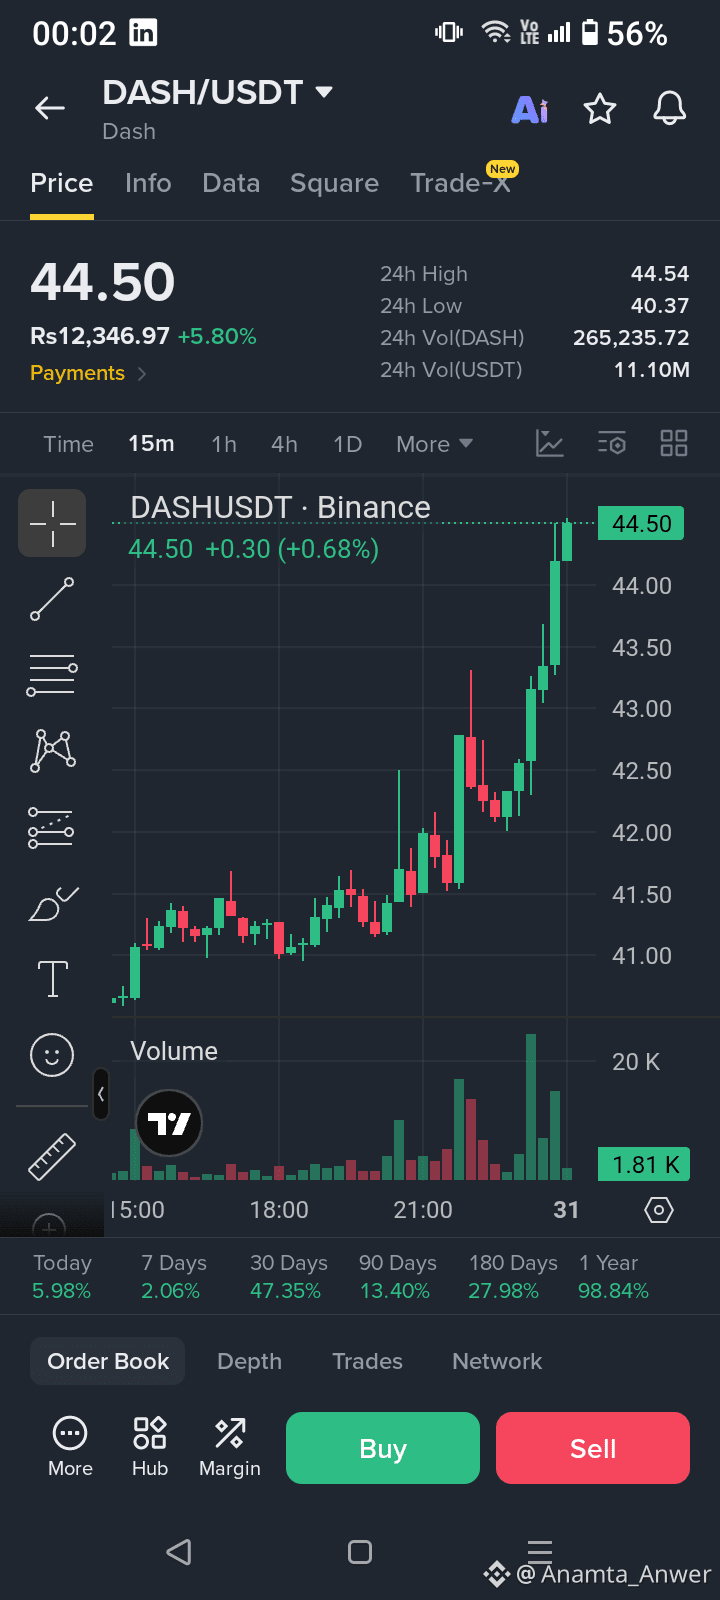Select the 1 Year 98.84% performance

[613, 1277]
